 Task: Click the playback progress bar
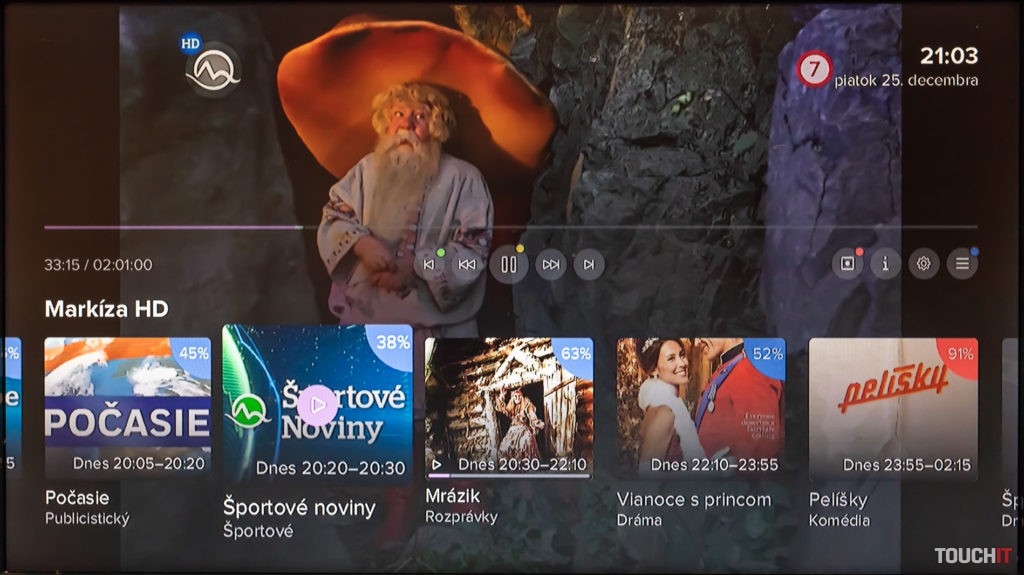coord(510,228)
